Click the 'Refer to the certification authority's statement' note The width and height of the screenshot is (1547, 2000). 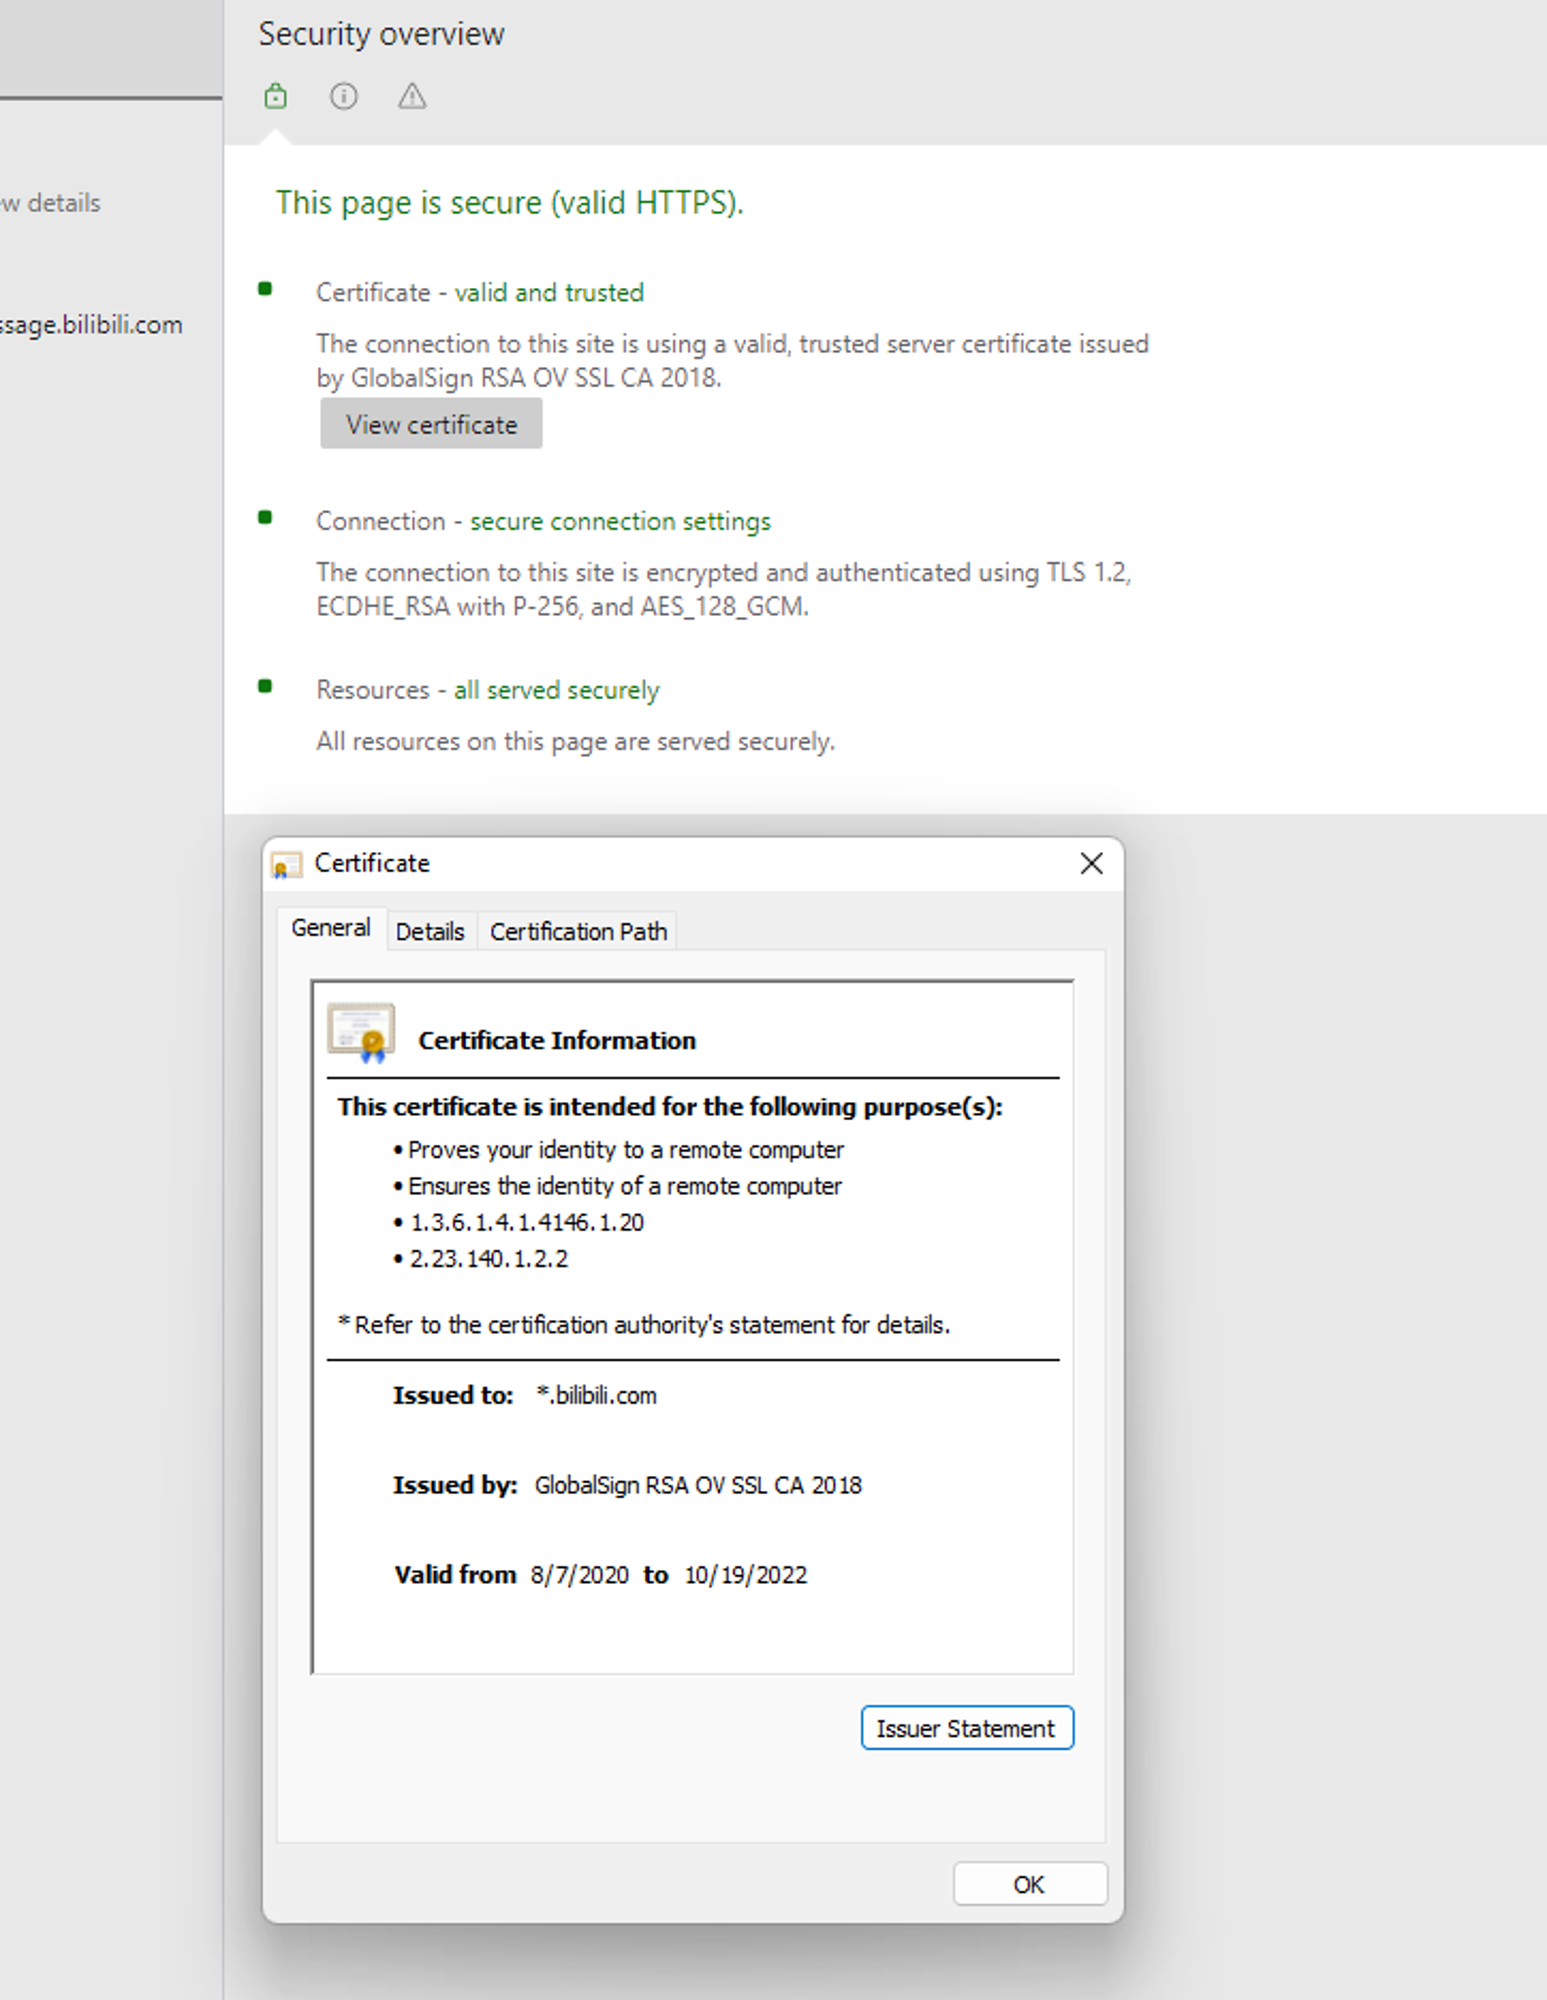tap(645, 1325)
